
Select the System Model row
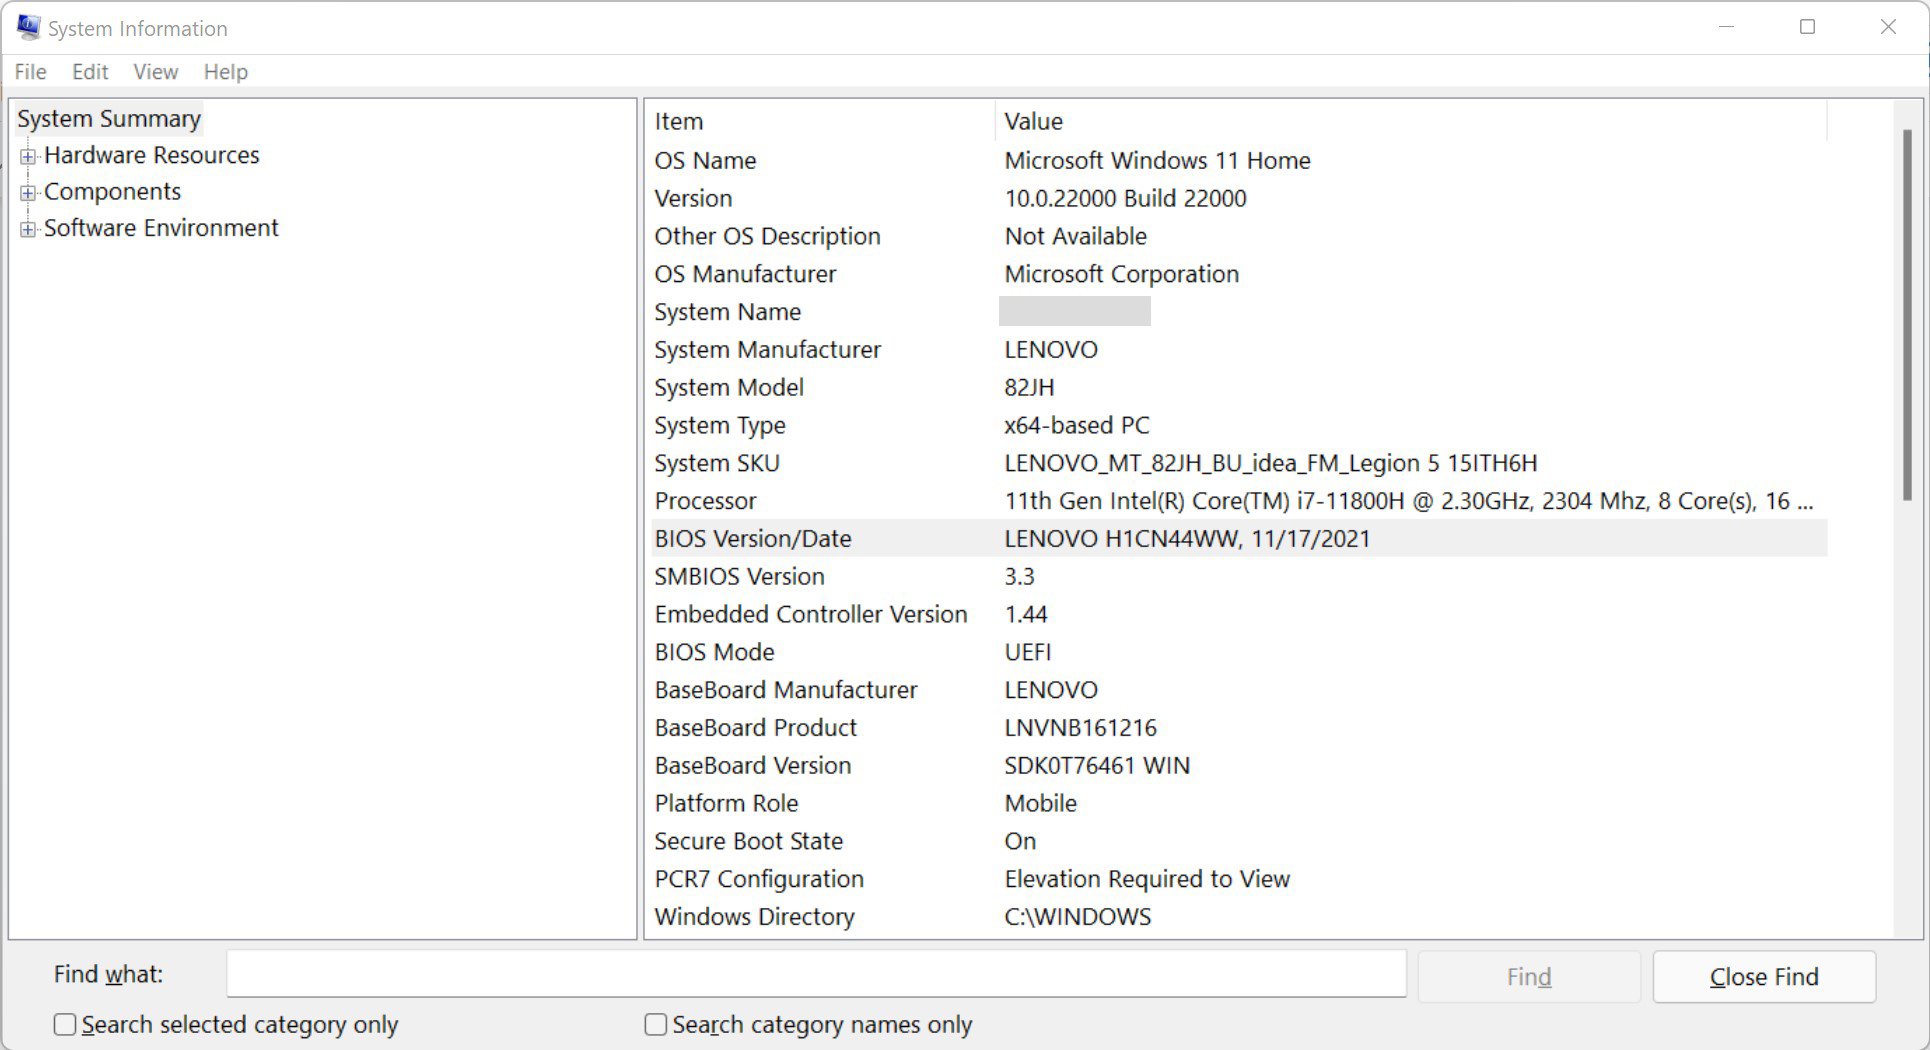pos(1239,387)
